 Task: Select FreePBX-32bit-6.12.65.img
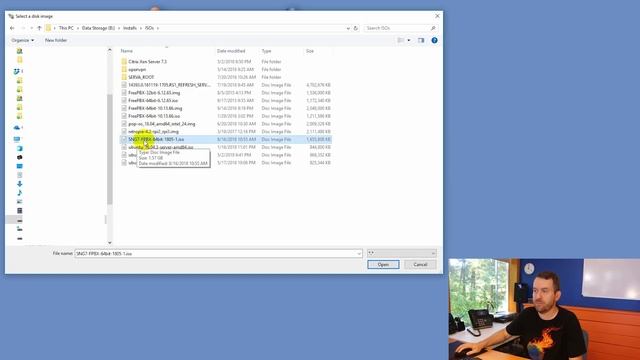tap(154, 93)
